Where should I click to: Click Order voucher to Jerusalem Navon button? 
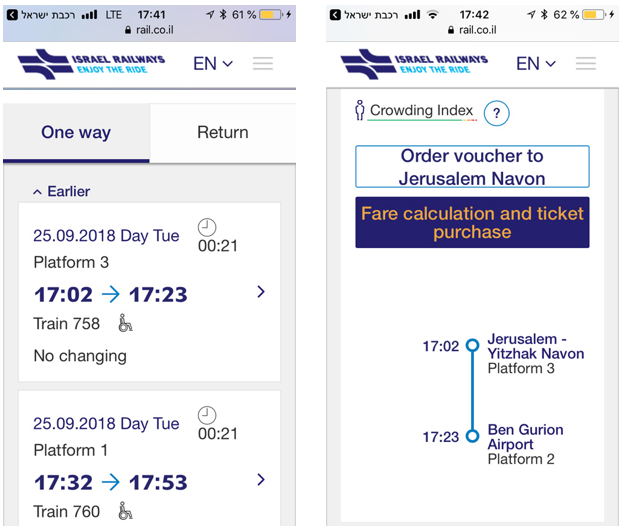pyautogui.click(x=472, y=167)
